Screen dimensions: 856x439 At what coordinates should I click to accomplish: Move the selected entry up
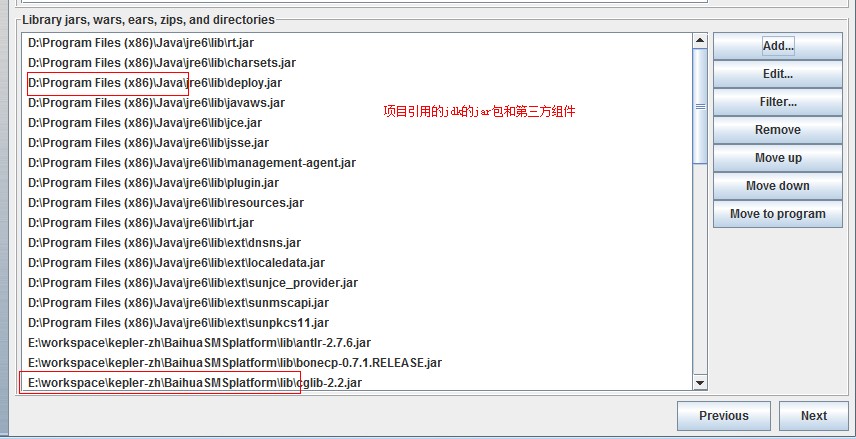[778, 158]
